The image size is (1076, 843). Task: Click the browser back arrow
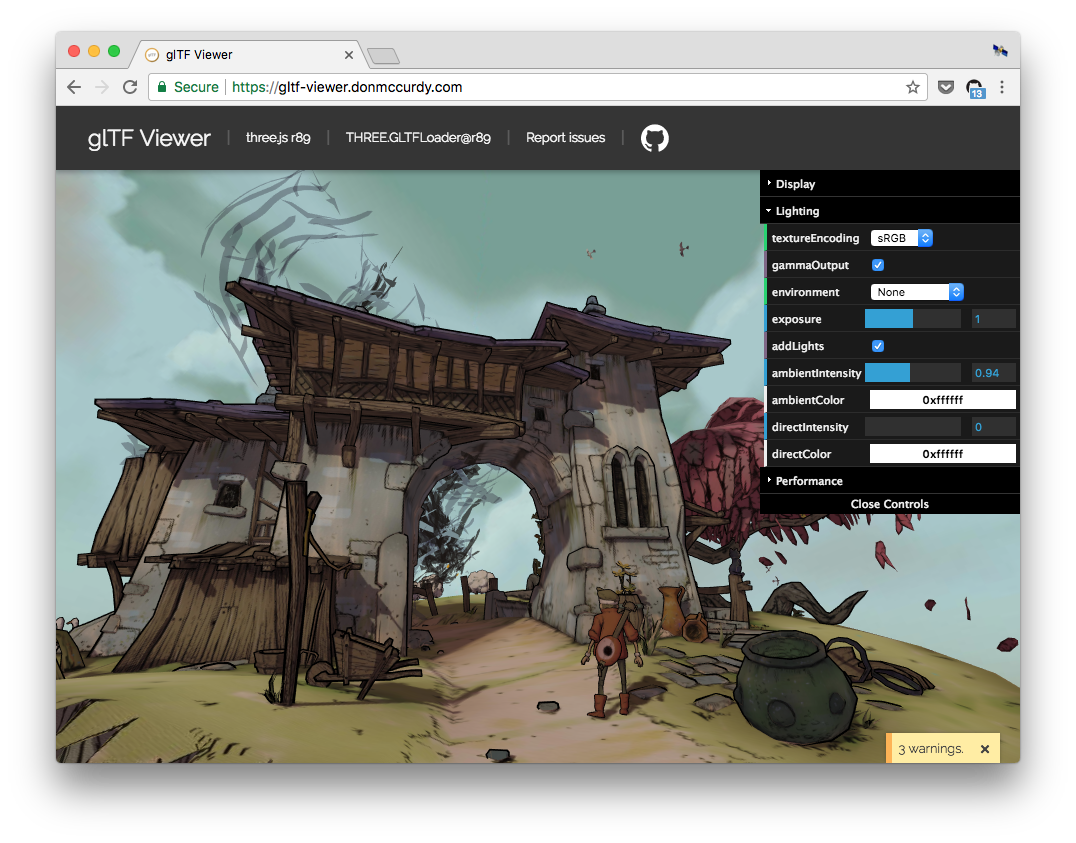(74, 87)
